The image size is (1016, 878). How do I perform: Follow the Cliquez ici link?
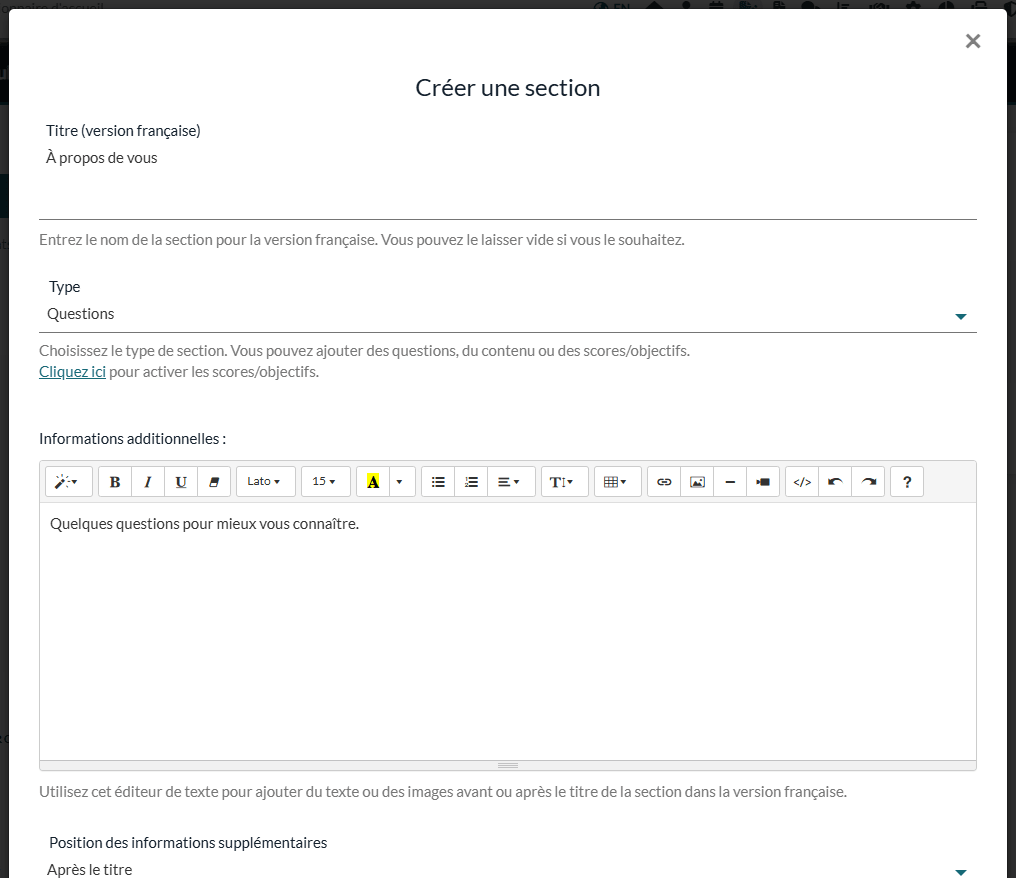point(72,372)
